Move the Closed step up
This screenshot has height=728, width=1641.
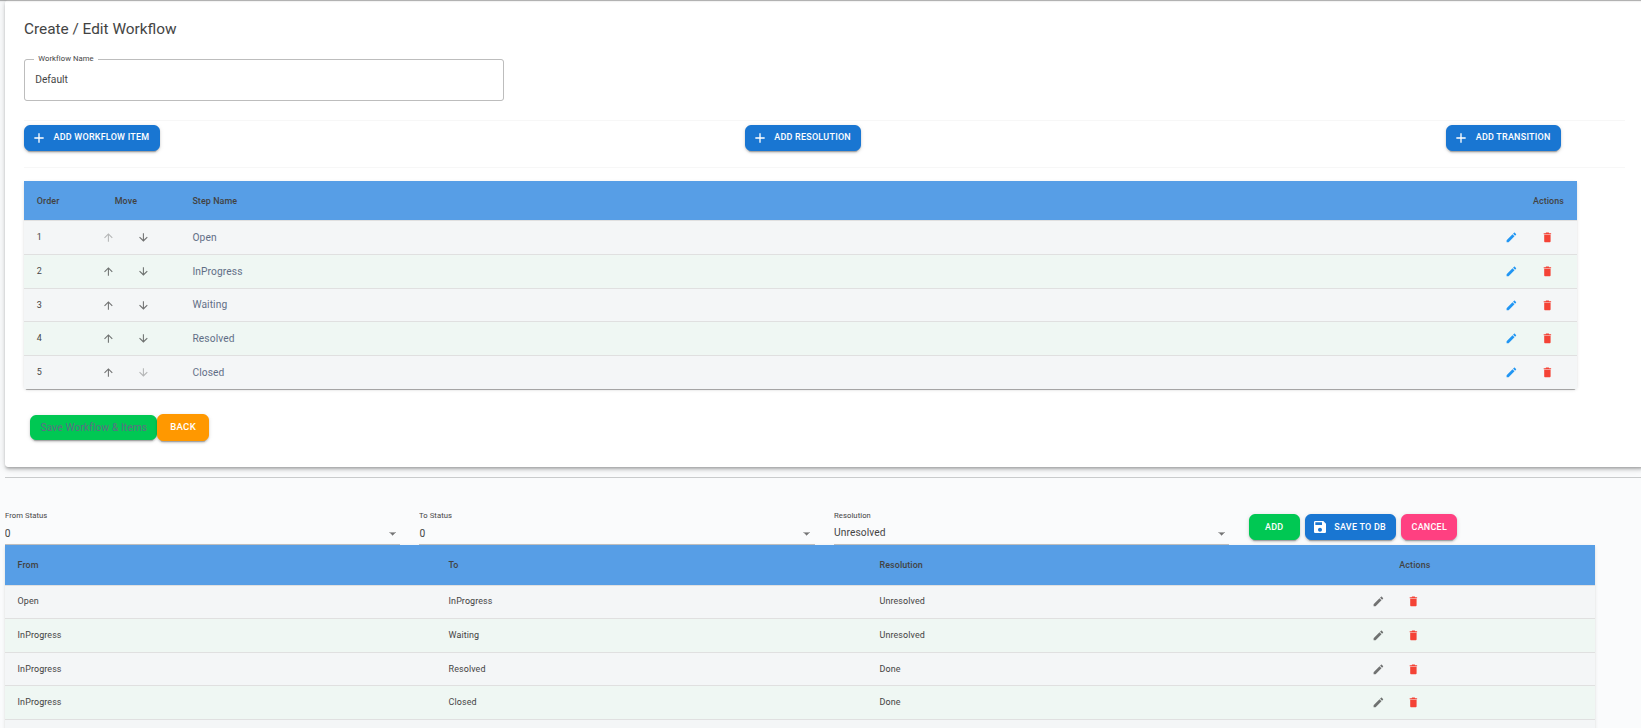108,373
